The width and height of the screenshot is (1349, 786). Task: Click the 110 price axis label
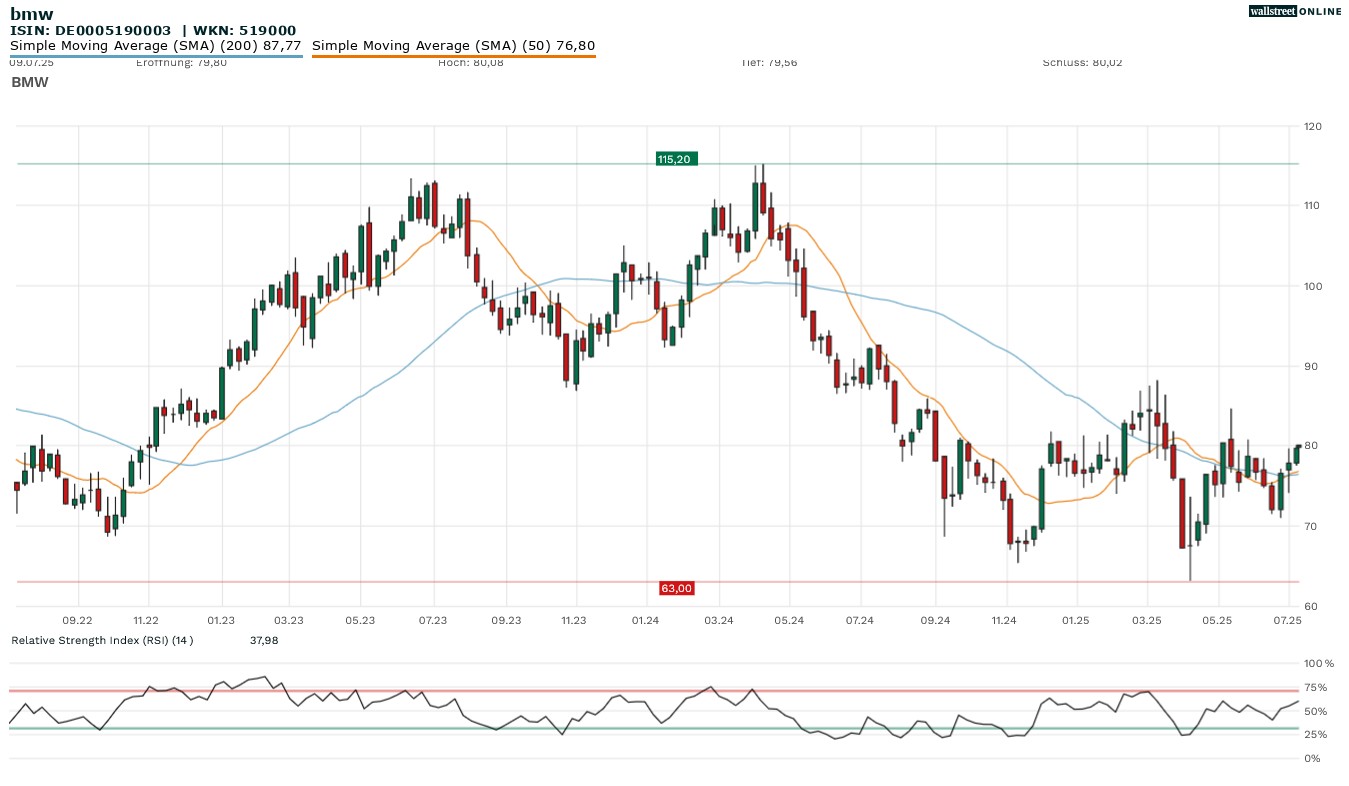click(x=1313, y=206)
